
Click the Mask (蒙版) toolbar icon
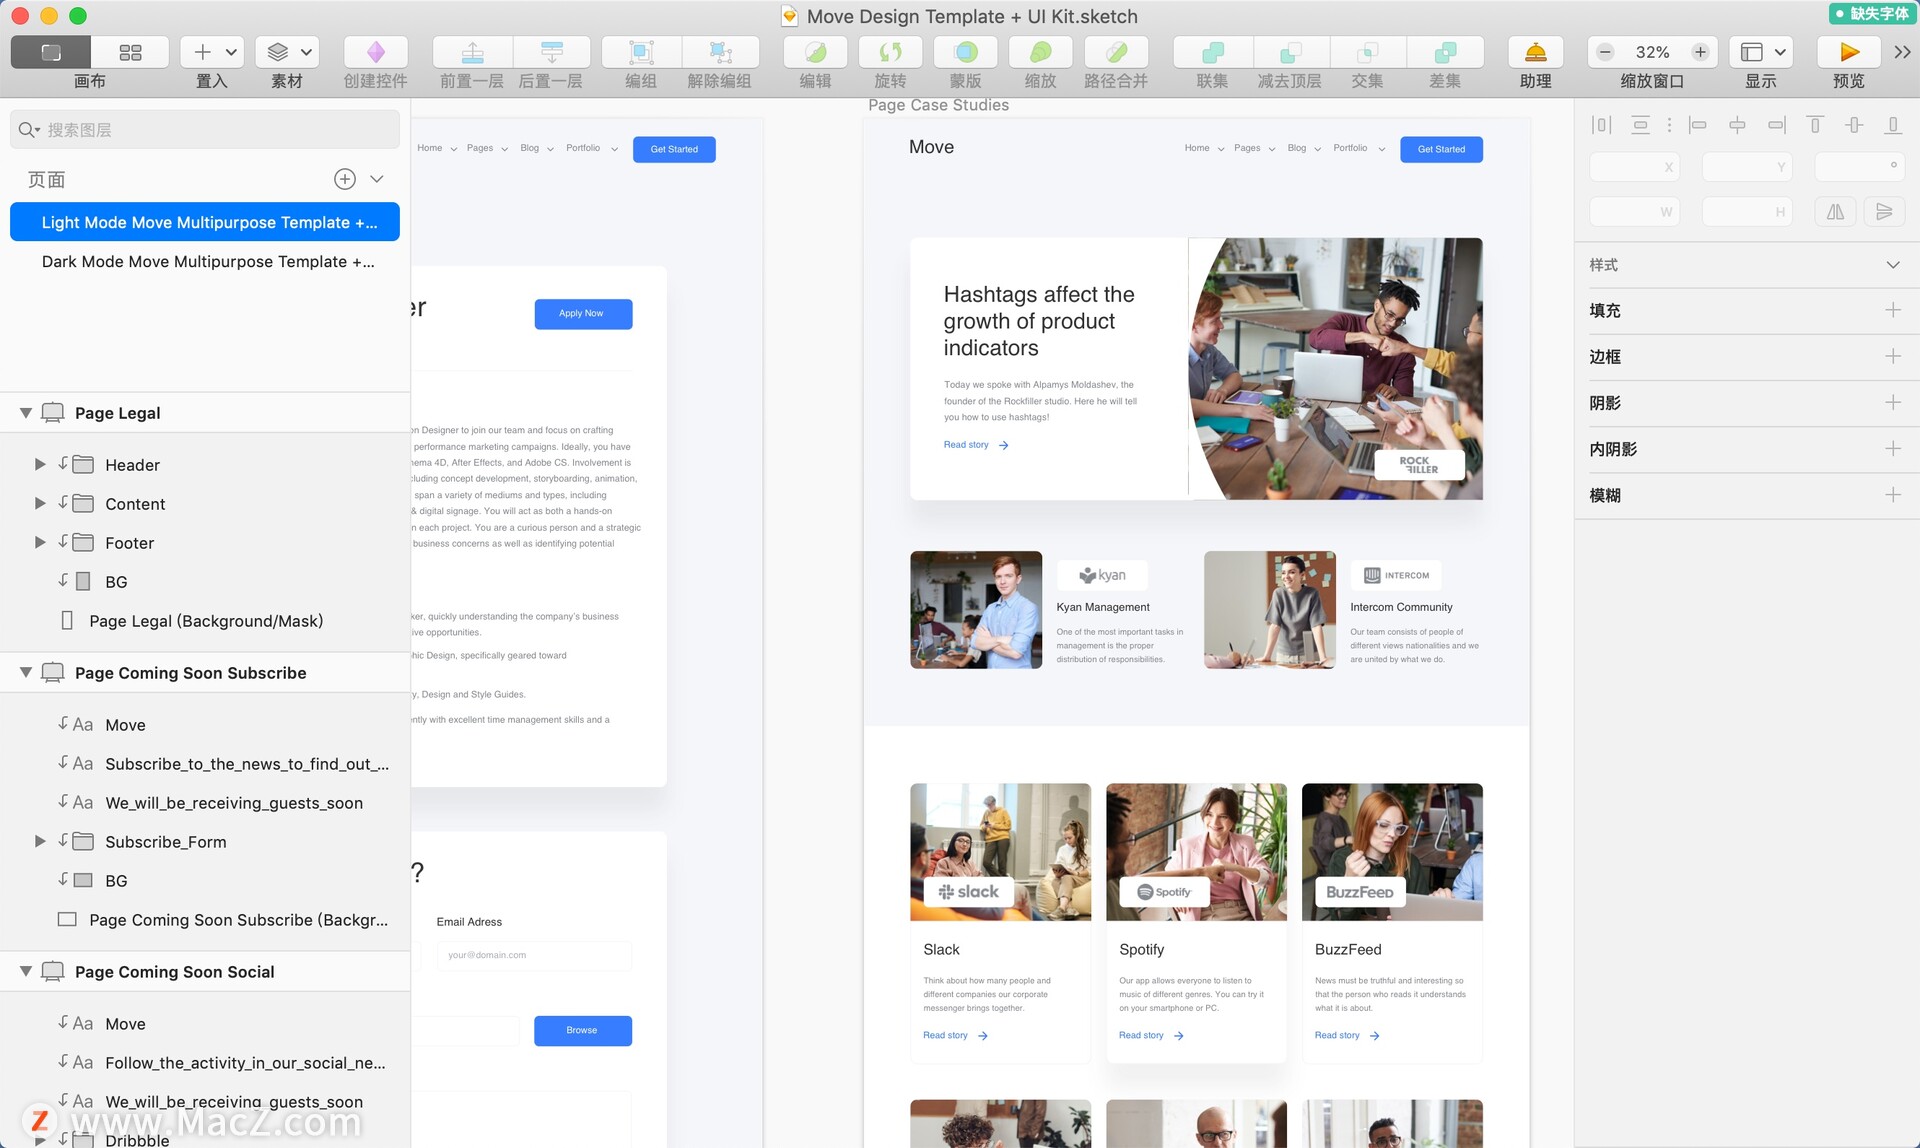[x=965, y=52]
